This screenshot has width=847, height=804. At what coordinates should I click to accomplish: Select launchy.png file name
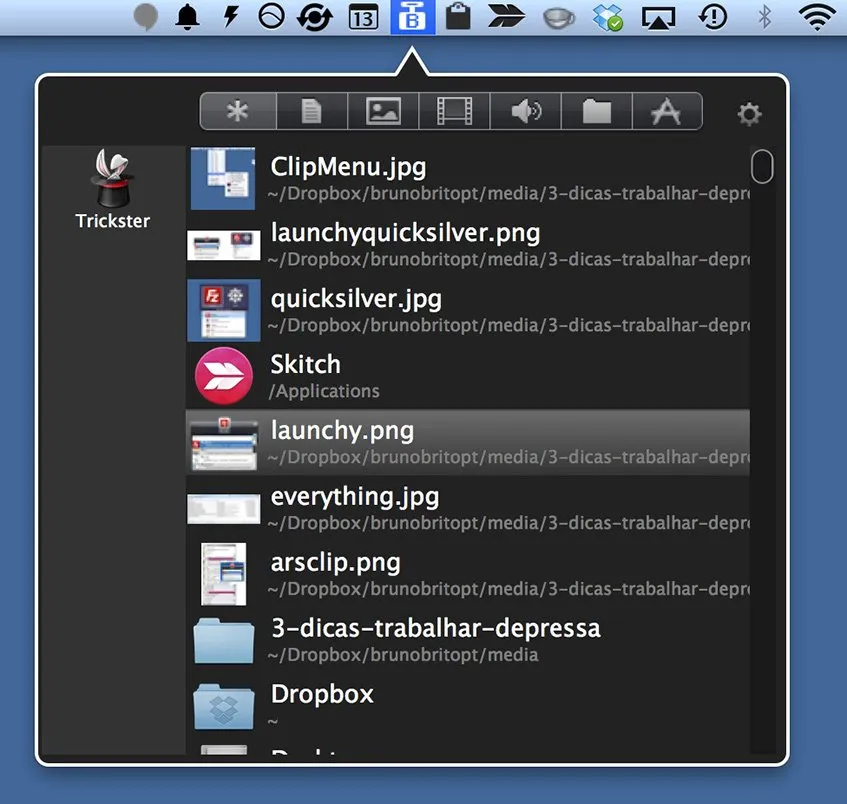[x=342, y=431]
